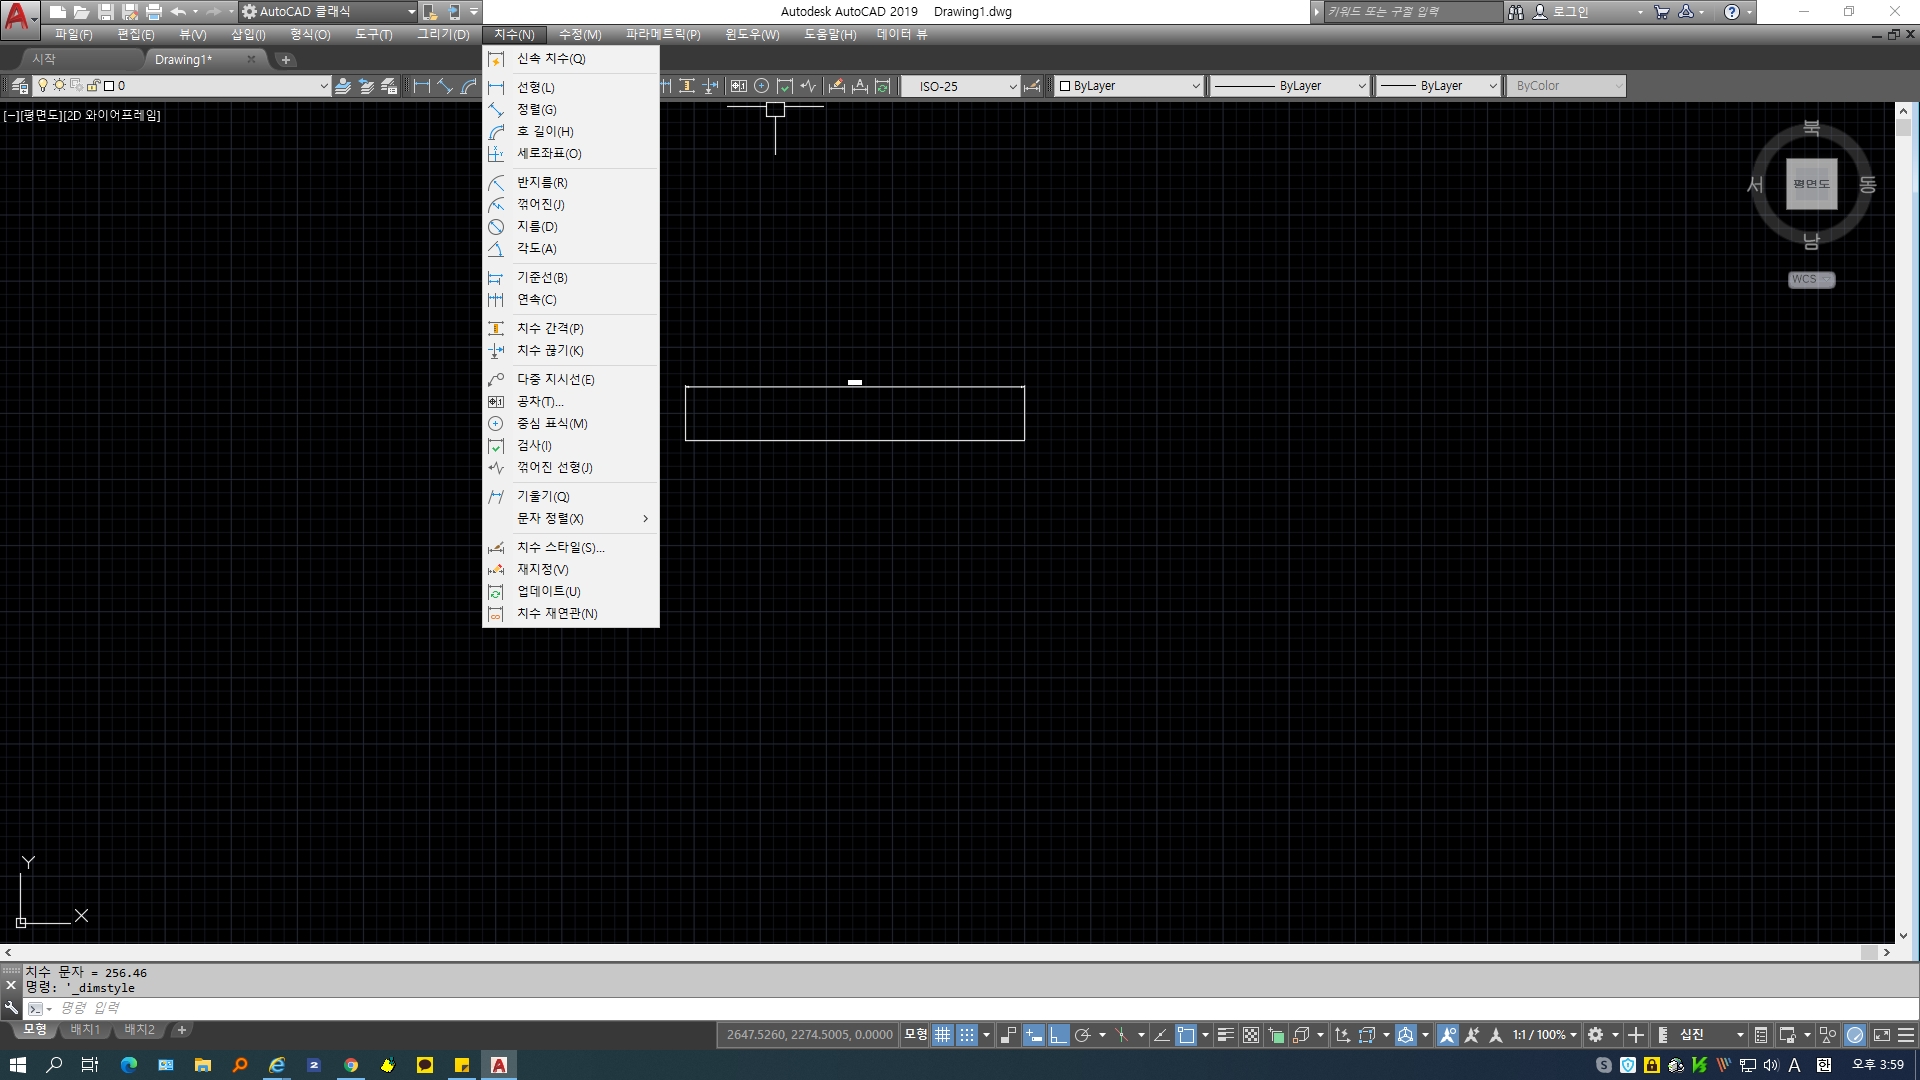Click the vertical scrollbar down arrow
The width and height of the screenshot is (1920, 1080).
pos(1903,936)
